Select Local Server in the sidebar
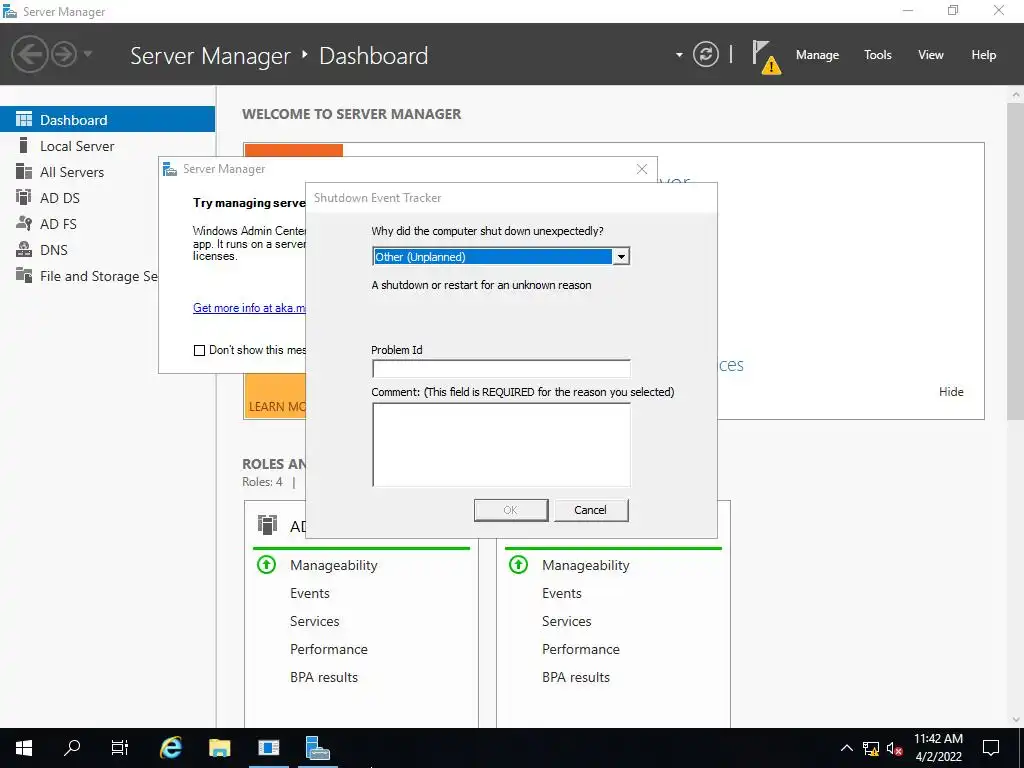Image resolution: width=1024 pixels, height=768 pixels. [107, 146]
